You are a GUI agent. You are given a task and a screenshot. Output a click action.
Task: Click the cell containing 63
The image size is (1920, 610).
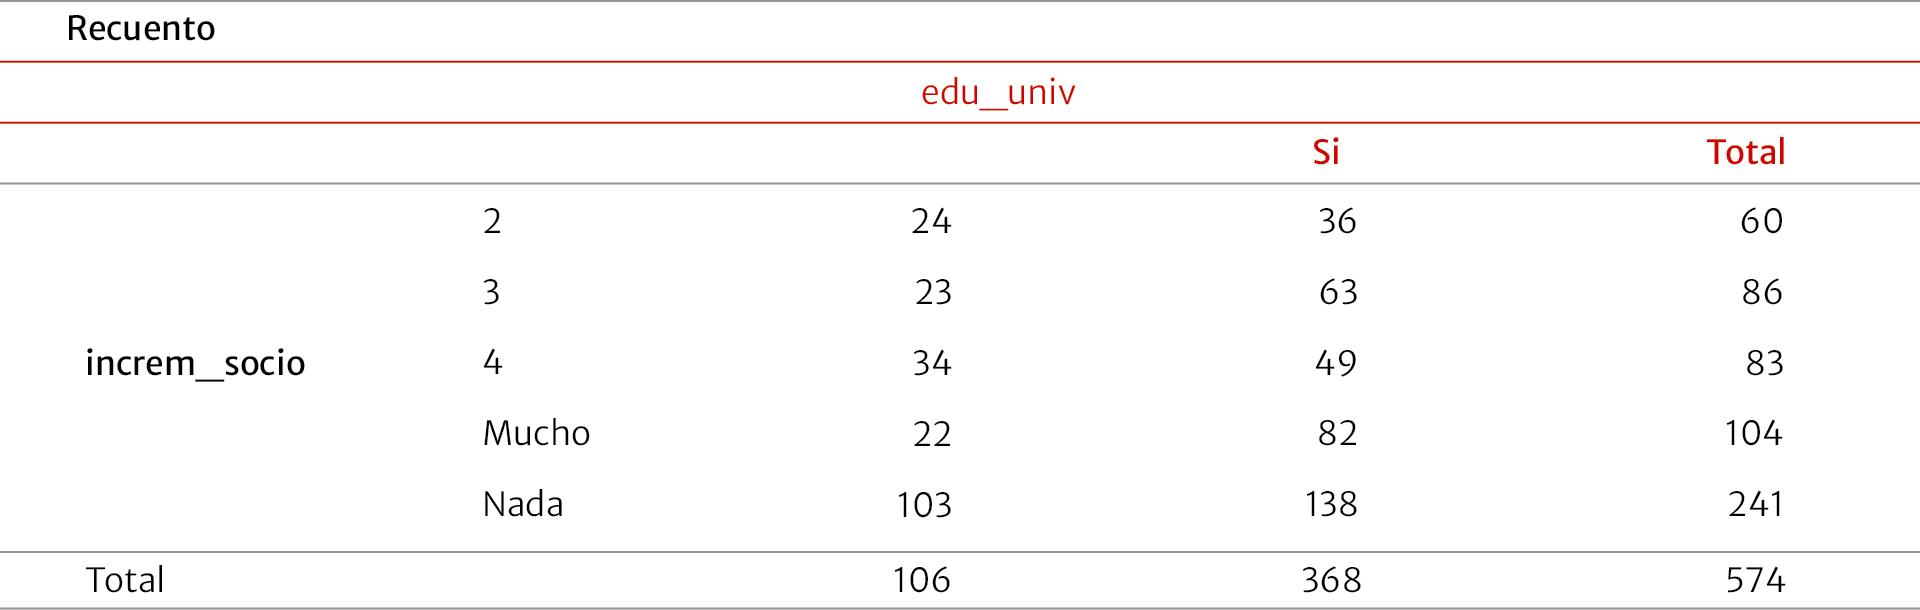point(1337,292)
